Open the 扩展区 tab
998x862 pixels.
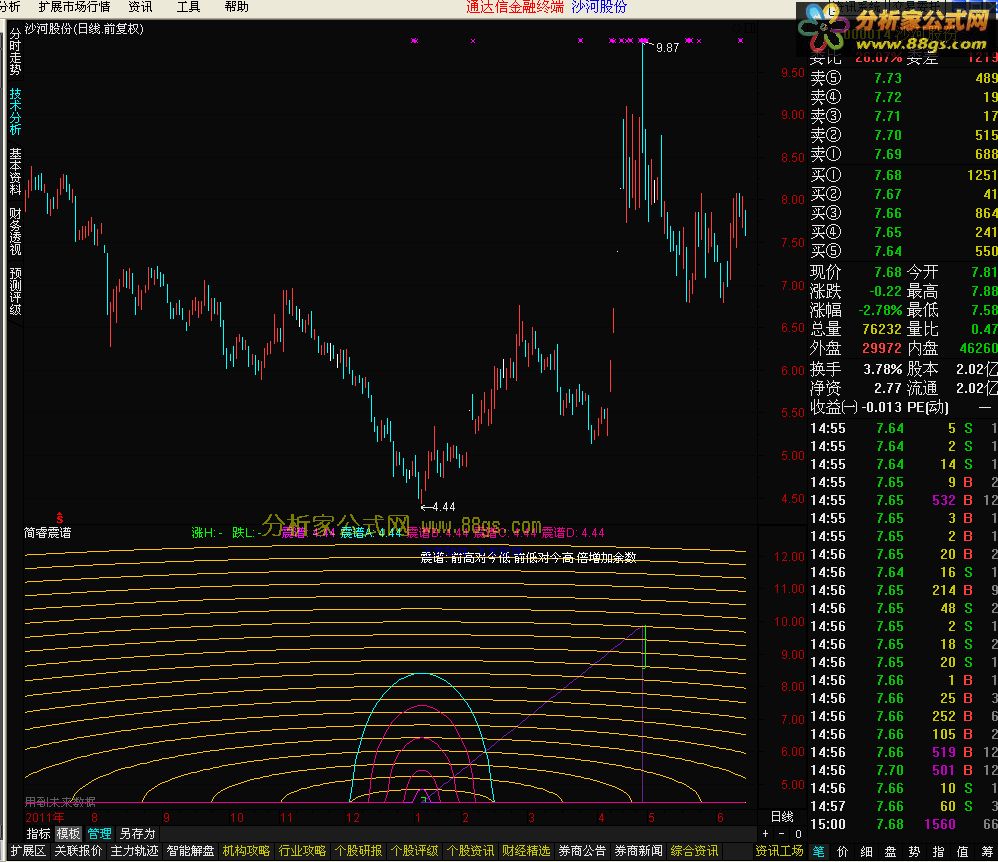[x=28, y=851]
